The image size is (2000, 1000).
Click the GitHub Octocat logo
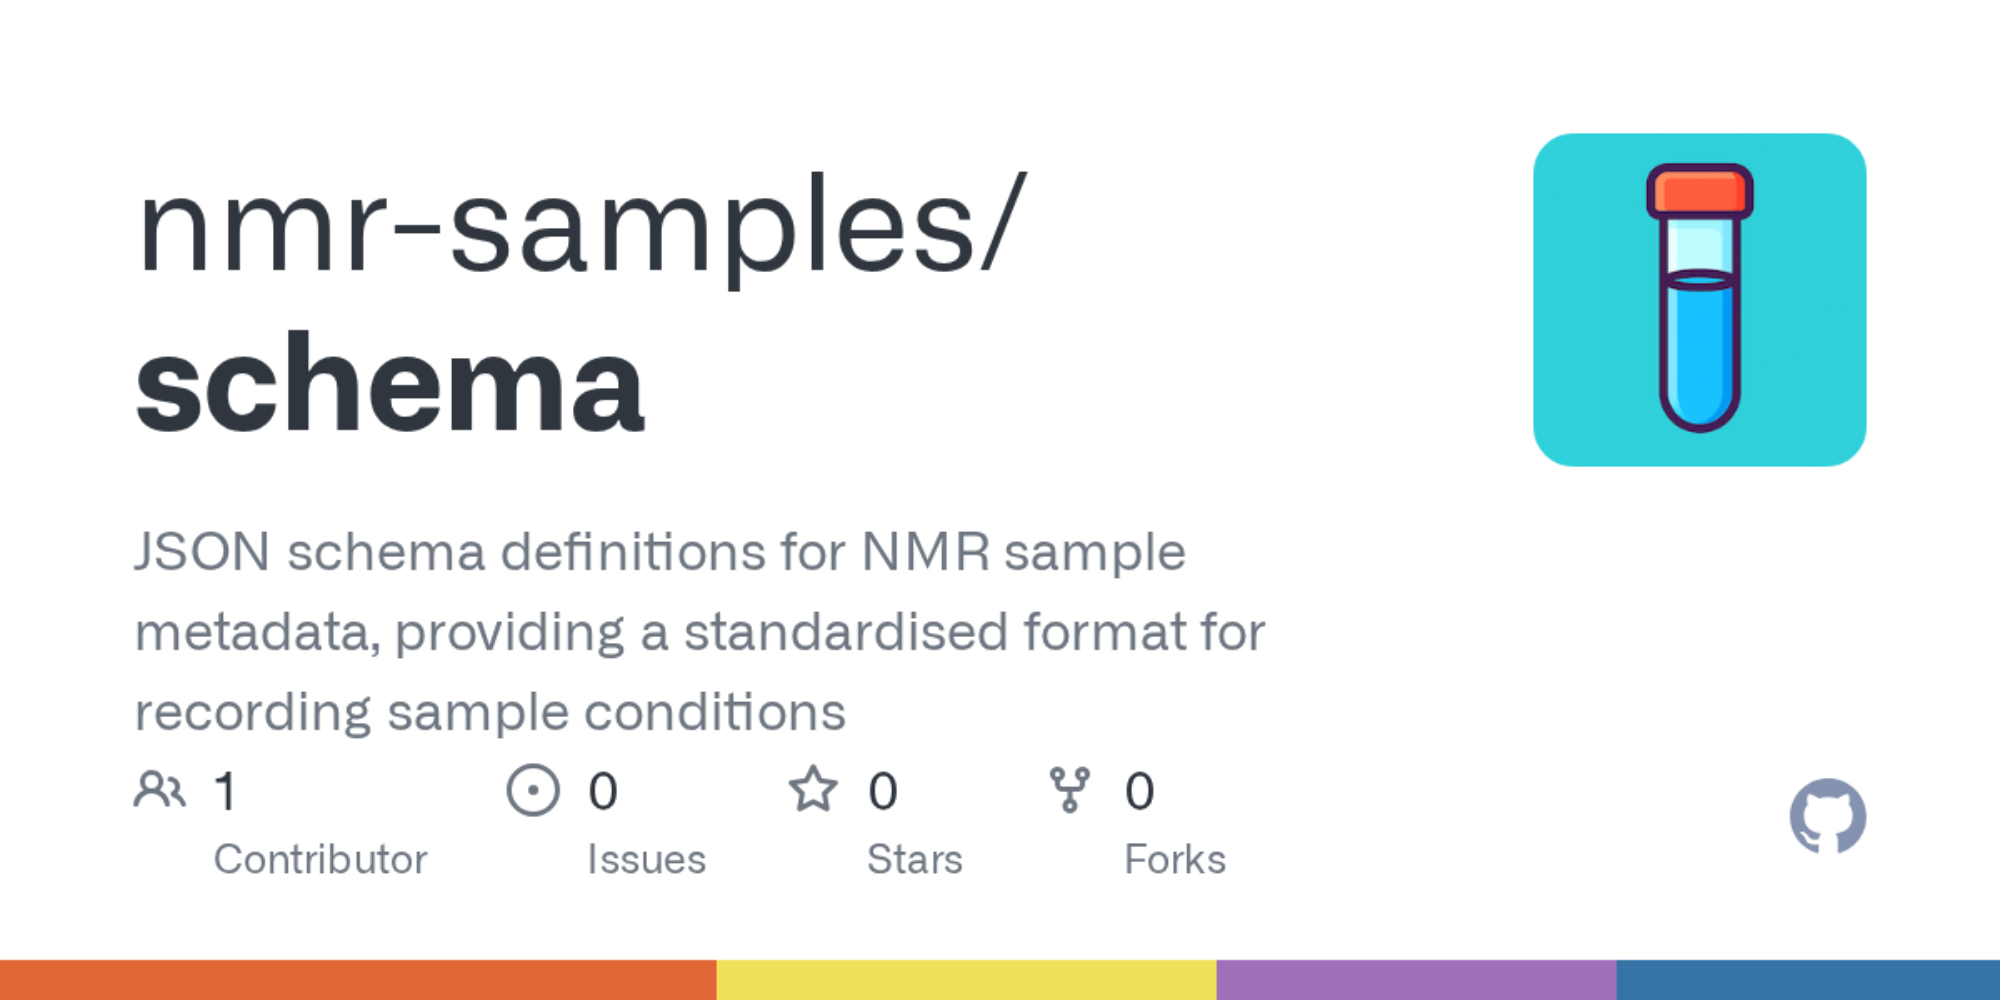click(1827, 816)
